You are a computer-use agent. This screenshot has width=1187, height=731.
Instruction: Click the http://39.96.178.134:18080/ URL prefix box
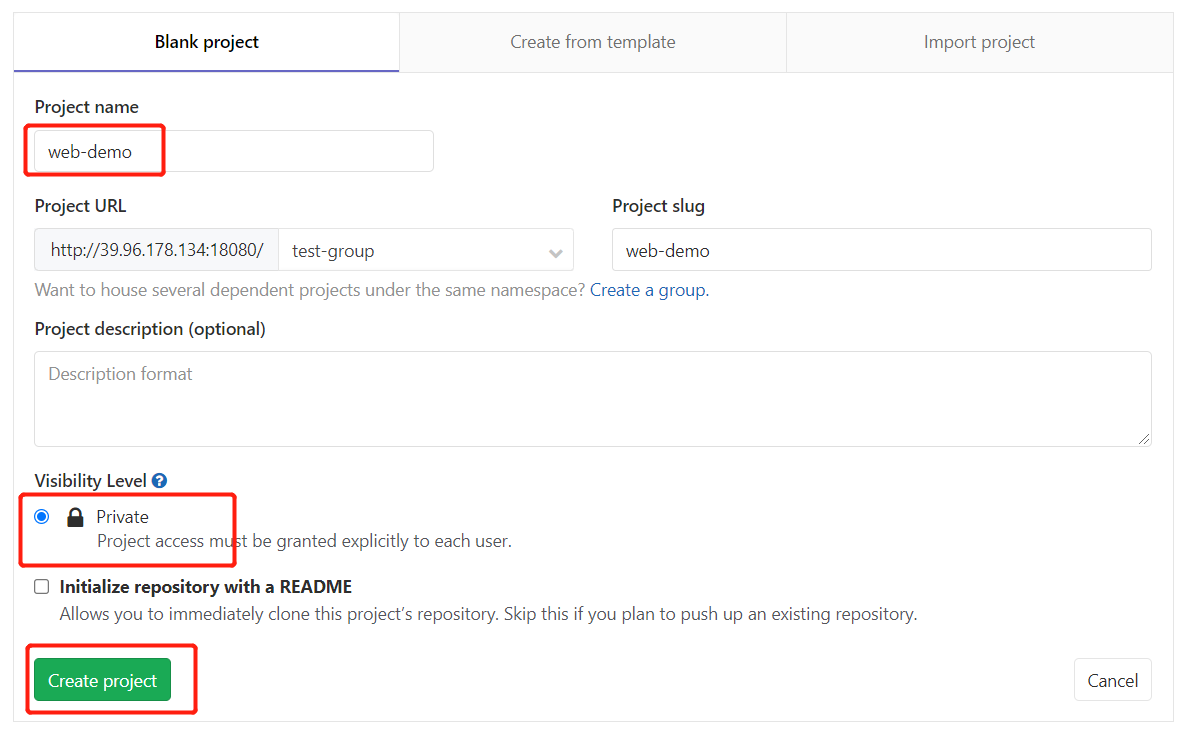click(157, 250)
